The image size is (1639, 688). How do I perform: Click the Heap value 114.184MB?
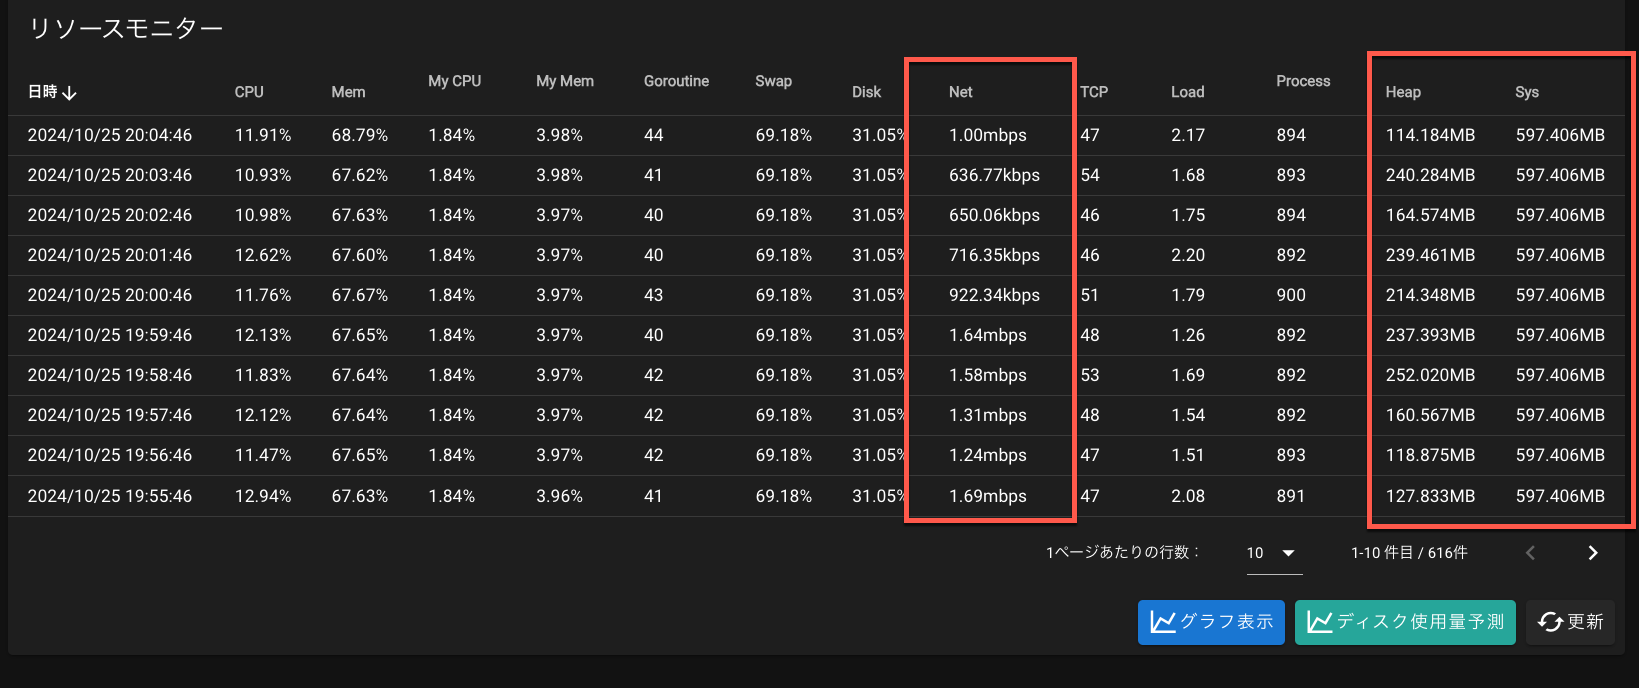1430,135
